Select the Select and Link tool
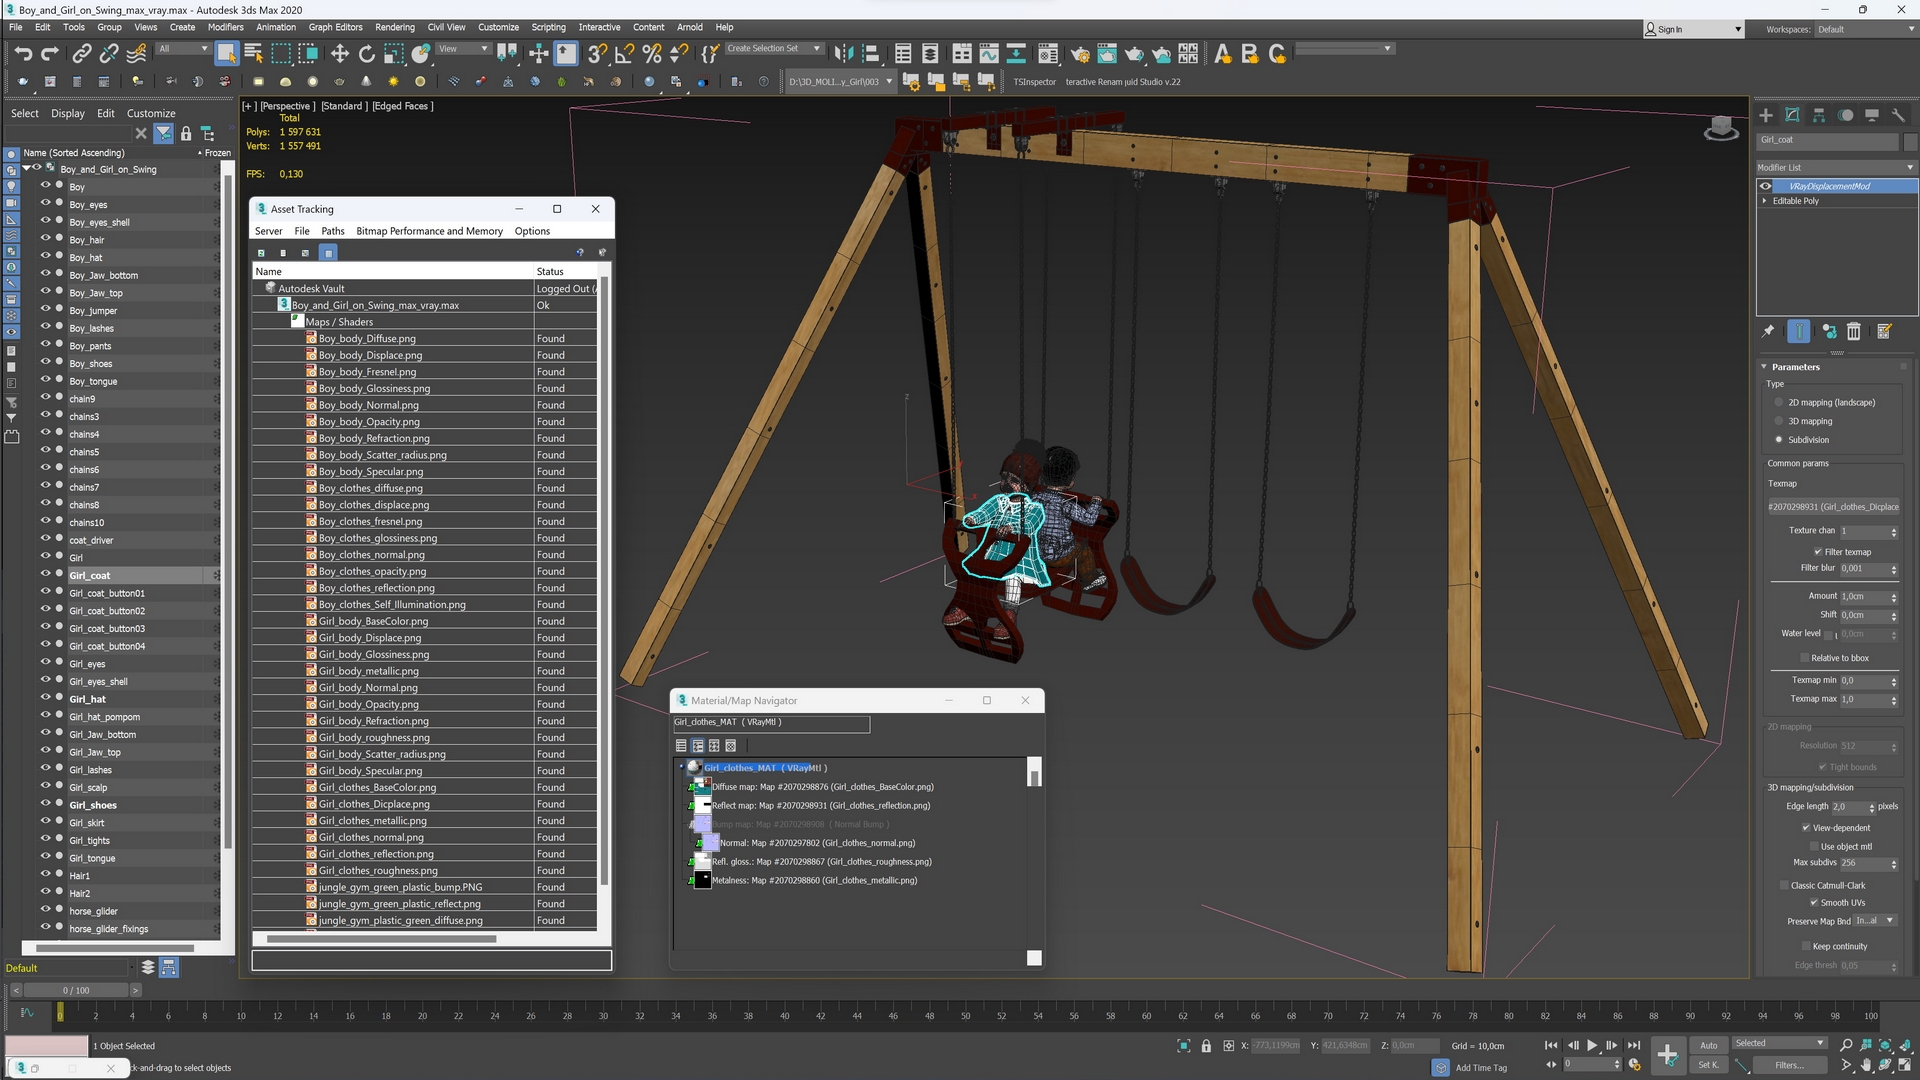Screen dimensions: 1920x1080 82,53
